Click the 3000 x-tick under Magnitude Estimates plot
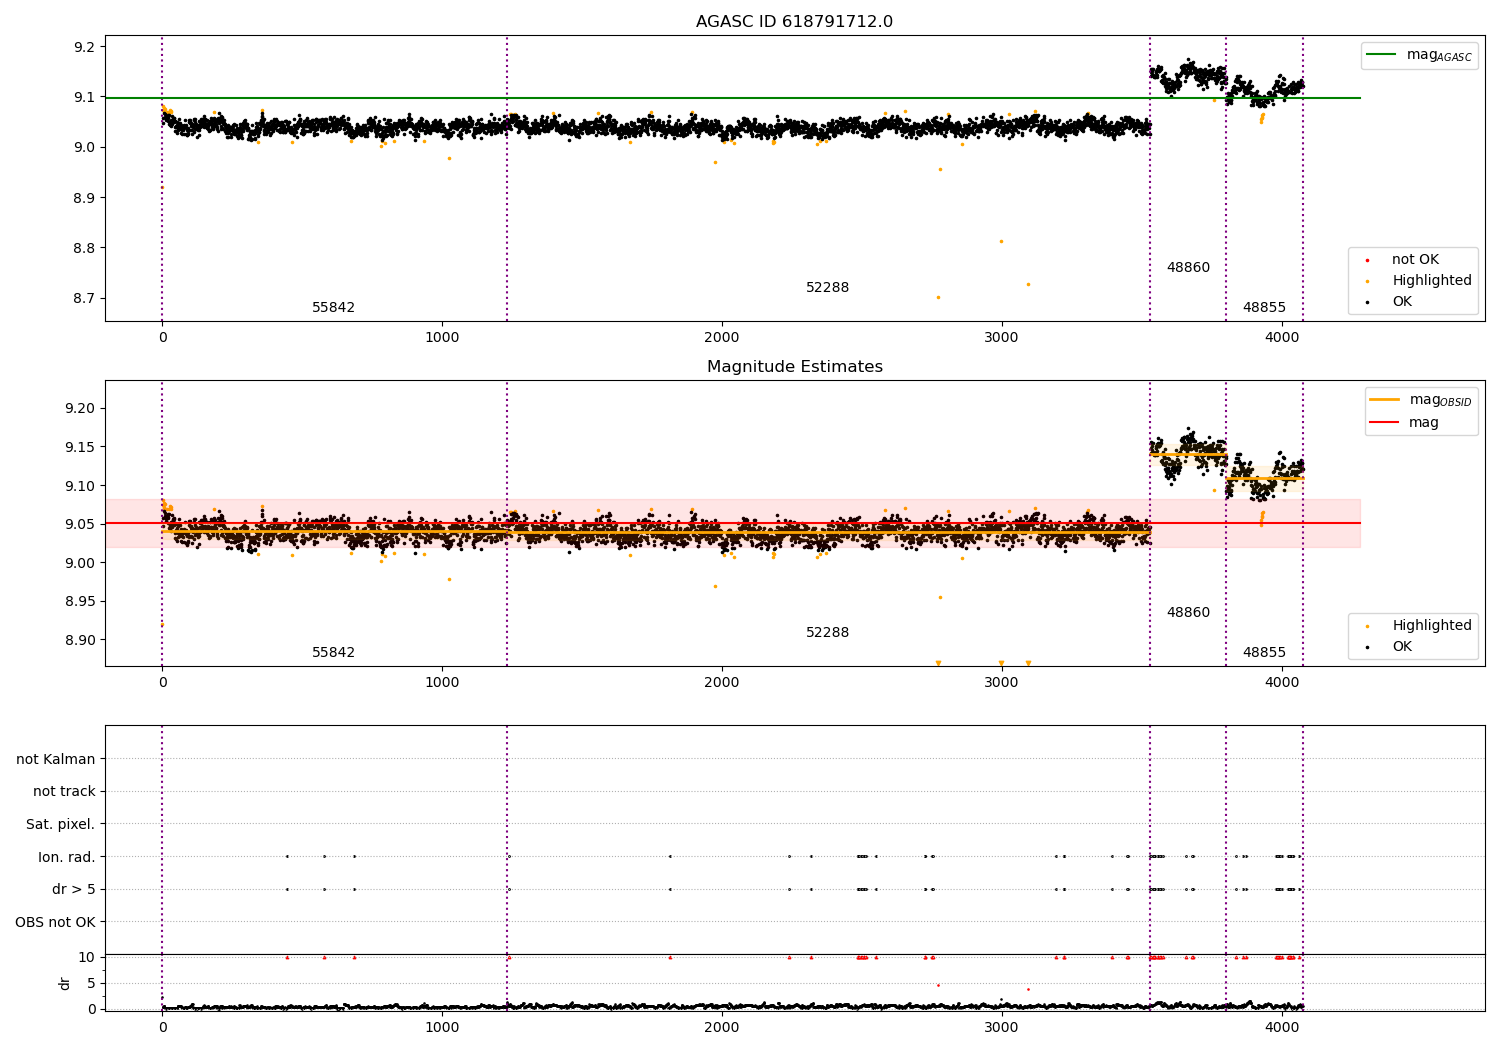Image resolution: width=1500 pixels, height=1050 pixels. coord(1002,683)
